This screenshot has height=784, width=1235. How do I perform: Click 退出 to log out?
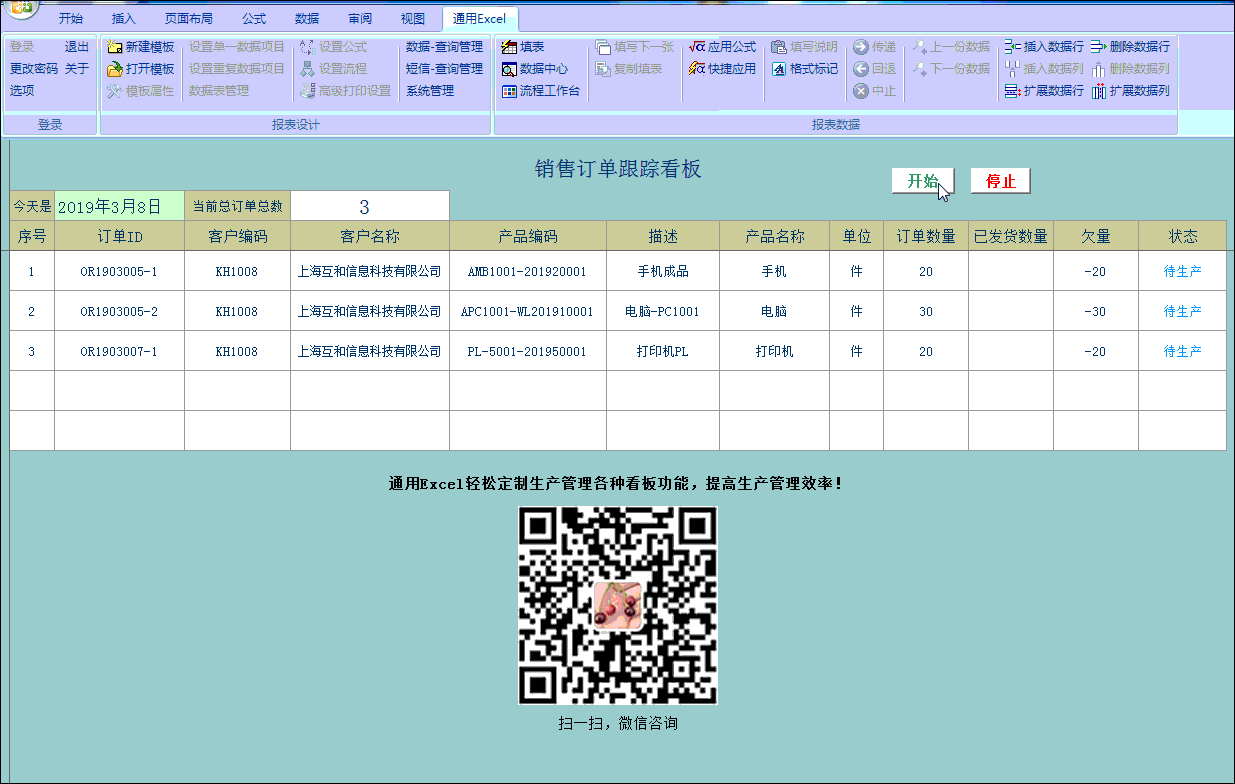point(77,47)
